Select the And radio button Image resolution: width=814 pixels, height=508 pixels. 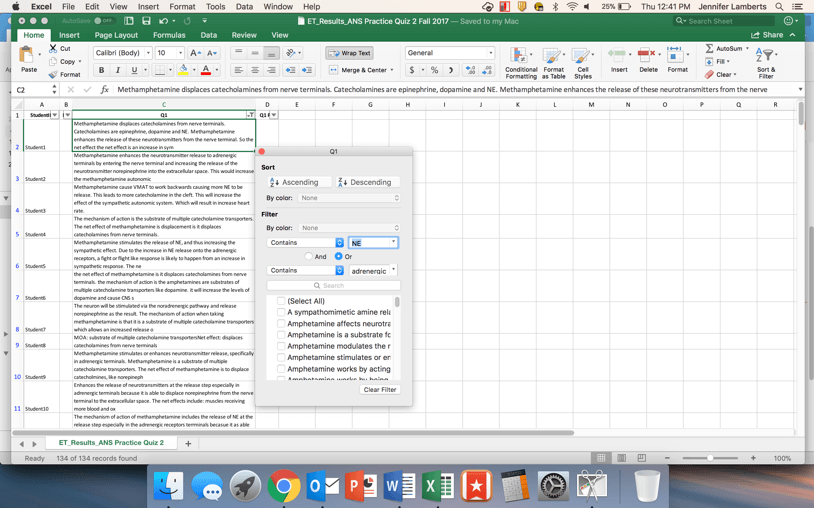point(309,256)
